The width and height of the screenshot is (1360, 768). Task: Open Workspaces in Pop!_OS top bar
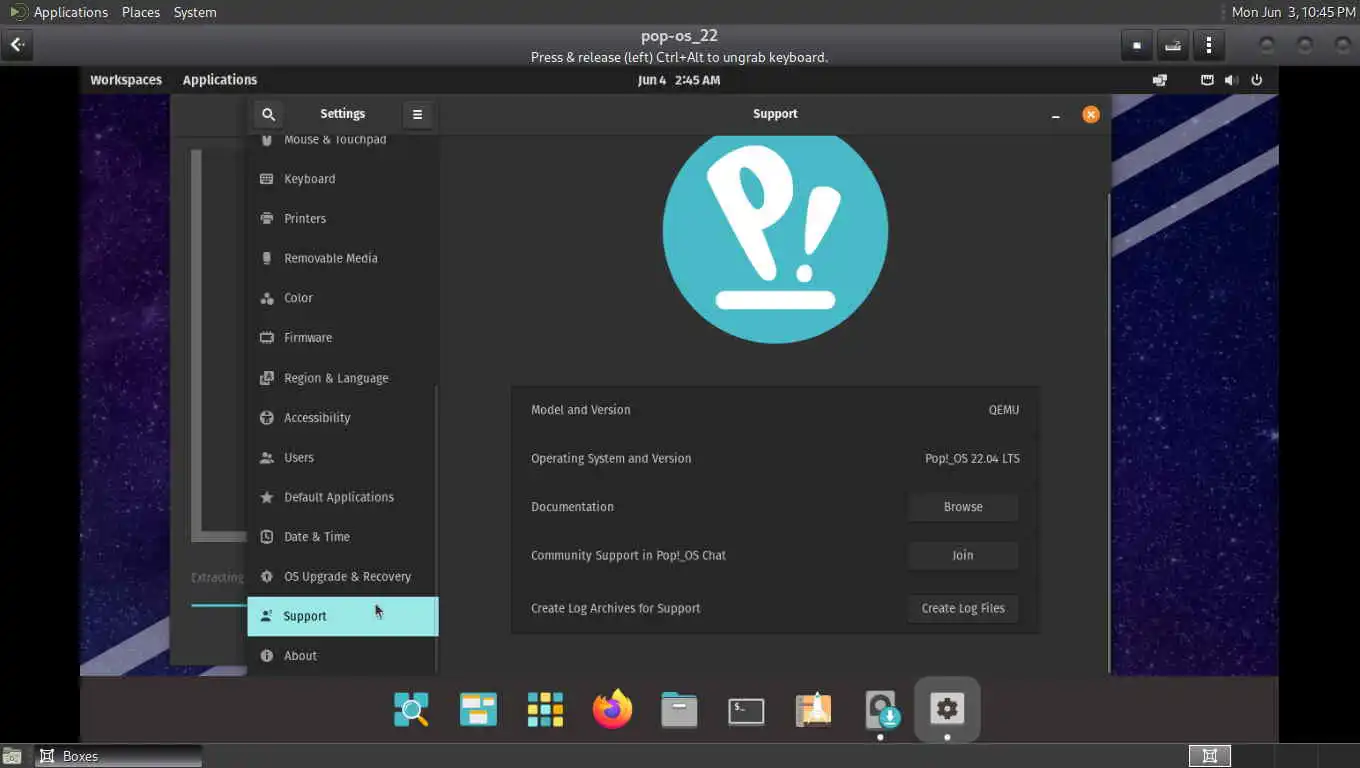126,80
